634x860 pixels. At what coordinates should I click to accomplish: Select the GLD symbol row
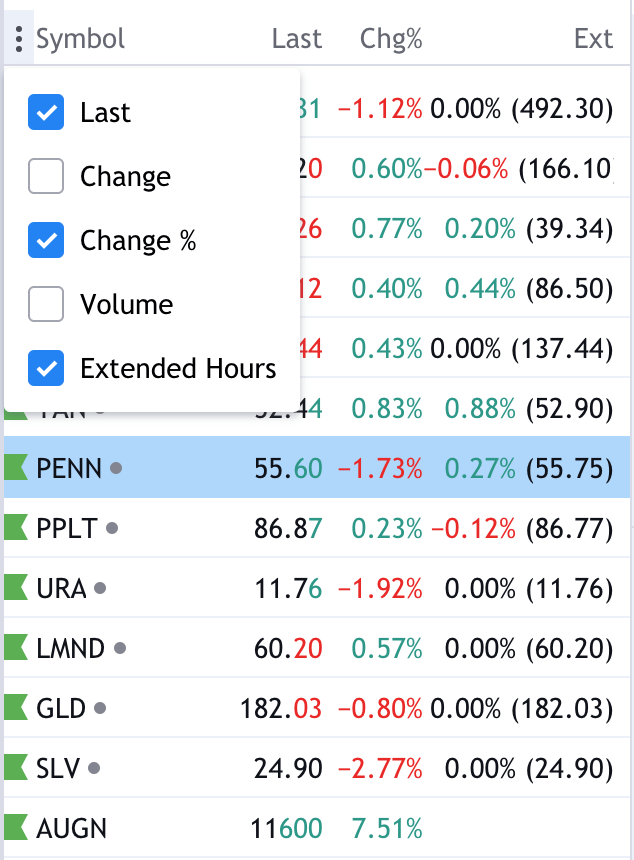pos(317,708)
